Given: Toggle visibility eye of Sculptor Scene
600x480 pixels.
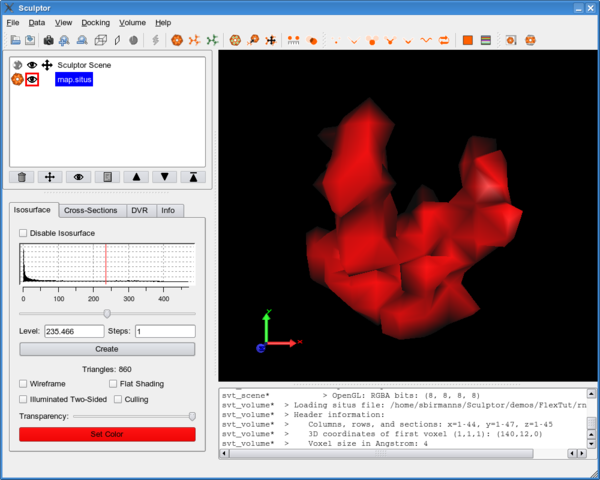Looking at the screenshot, I should point(32,65).
